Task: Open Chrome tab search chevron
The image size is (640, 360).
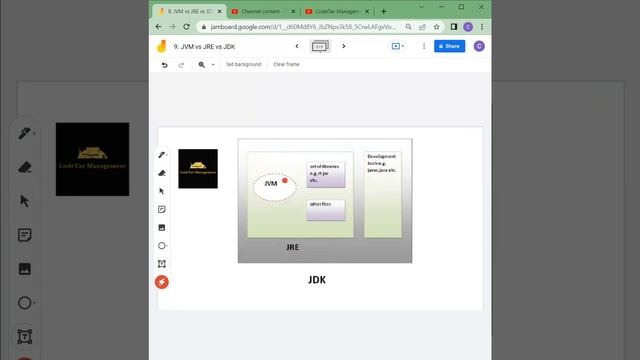Action: [421, 7]
